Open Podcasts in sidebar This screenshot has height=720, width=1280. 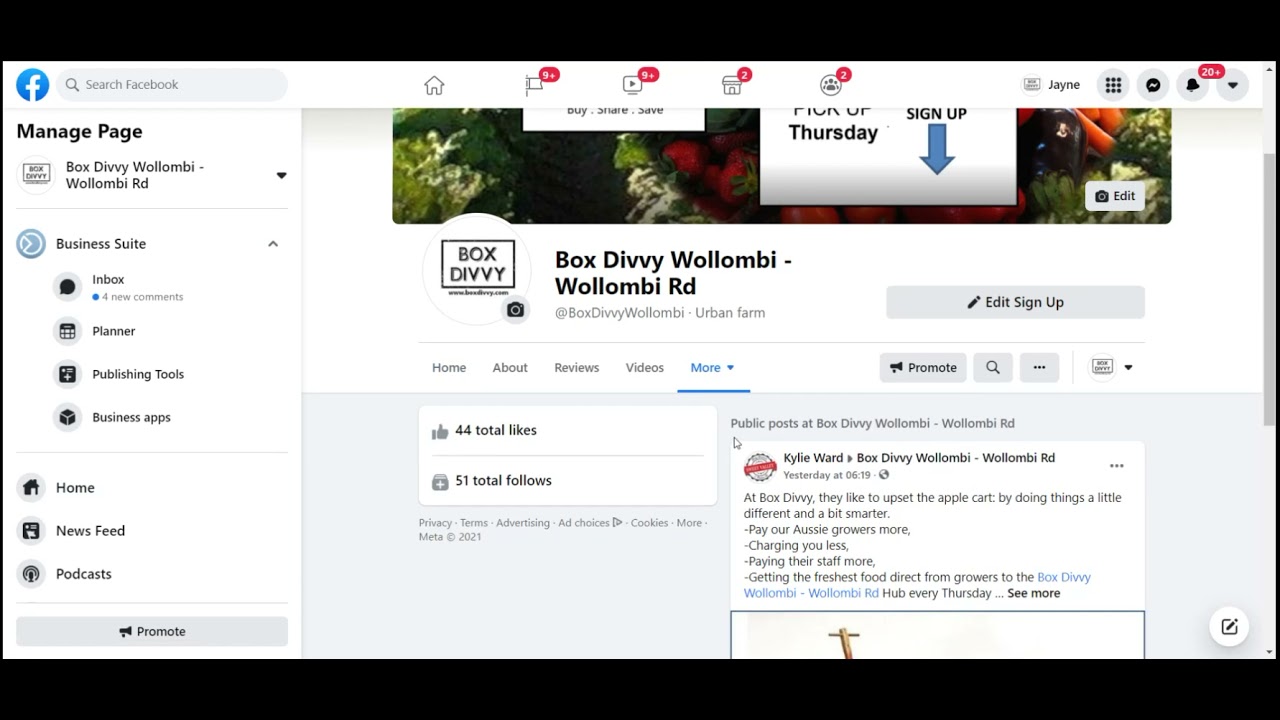tap(152, 574)
